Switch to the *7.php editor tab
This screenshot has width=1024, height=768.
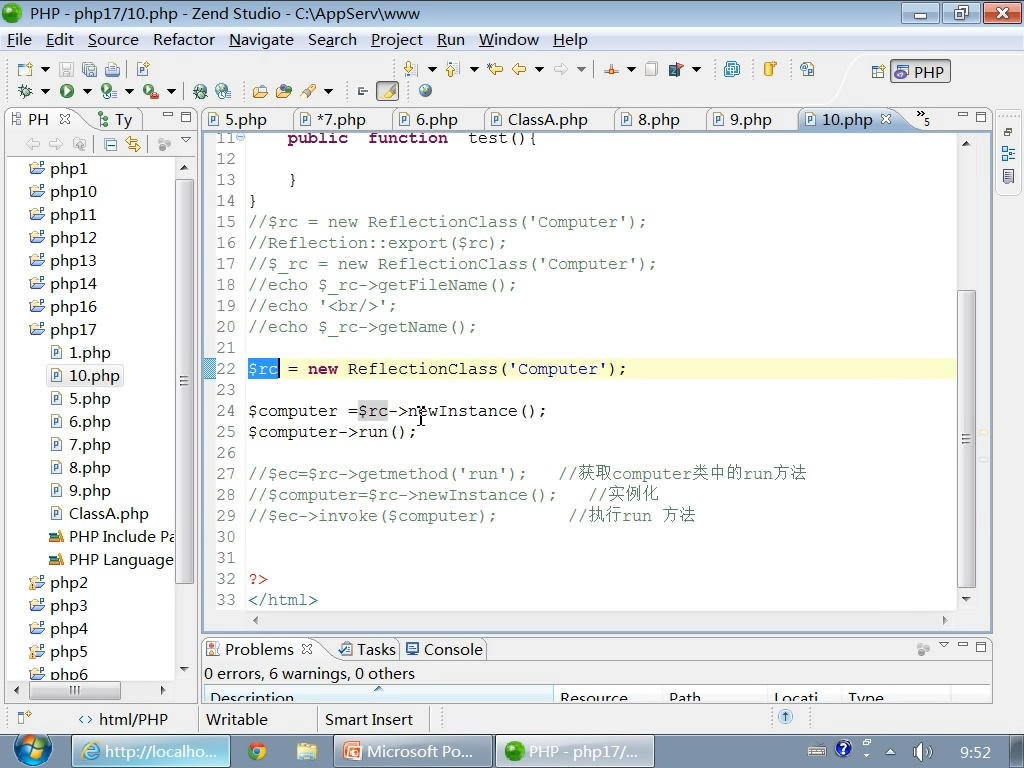tap(333, 120)
